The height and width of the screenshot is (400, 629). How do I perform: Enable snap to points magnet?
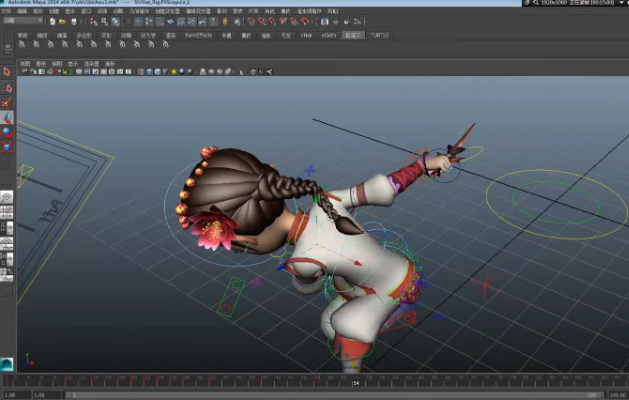pos(273,22)
